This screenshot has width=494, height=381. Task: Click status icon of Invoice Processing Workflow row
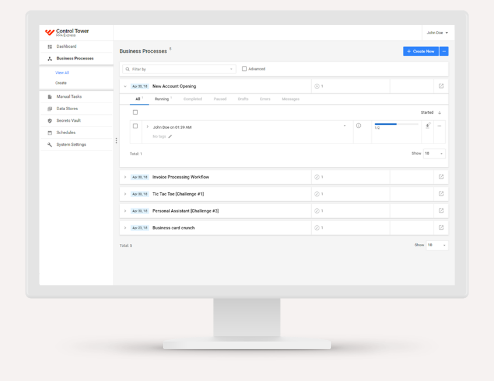317,177
